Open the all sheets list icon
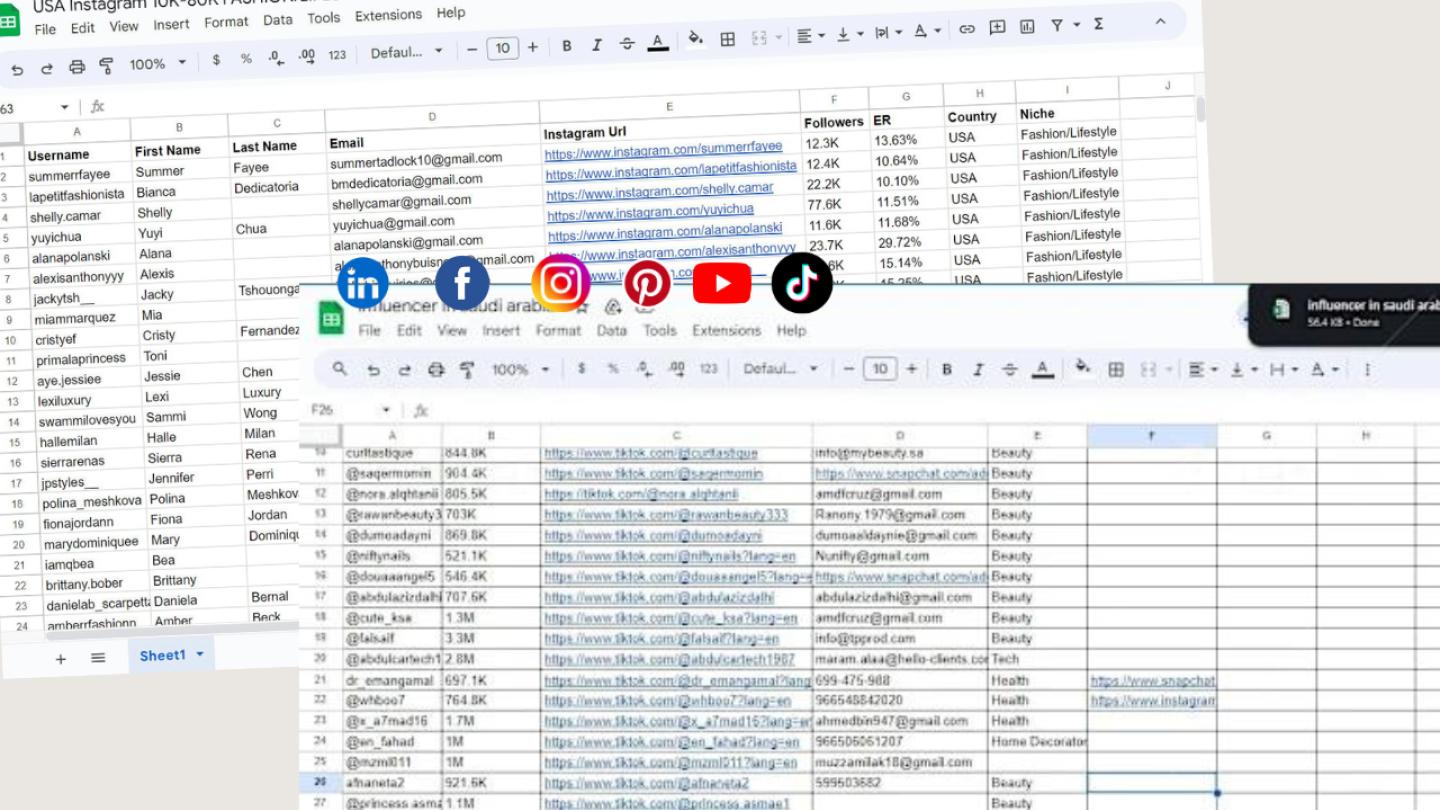Viewport: 1440px width, 810px height. click(98, 658)
